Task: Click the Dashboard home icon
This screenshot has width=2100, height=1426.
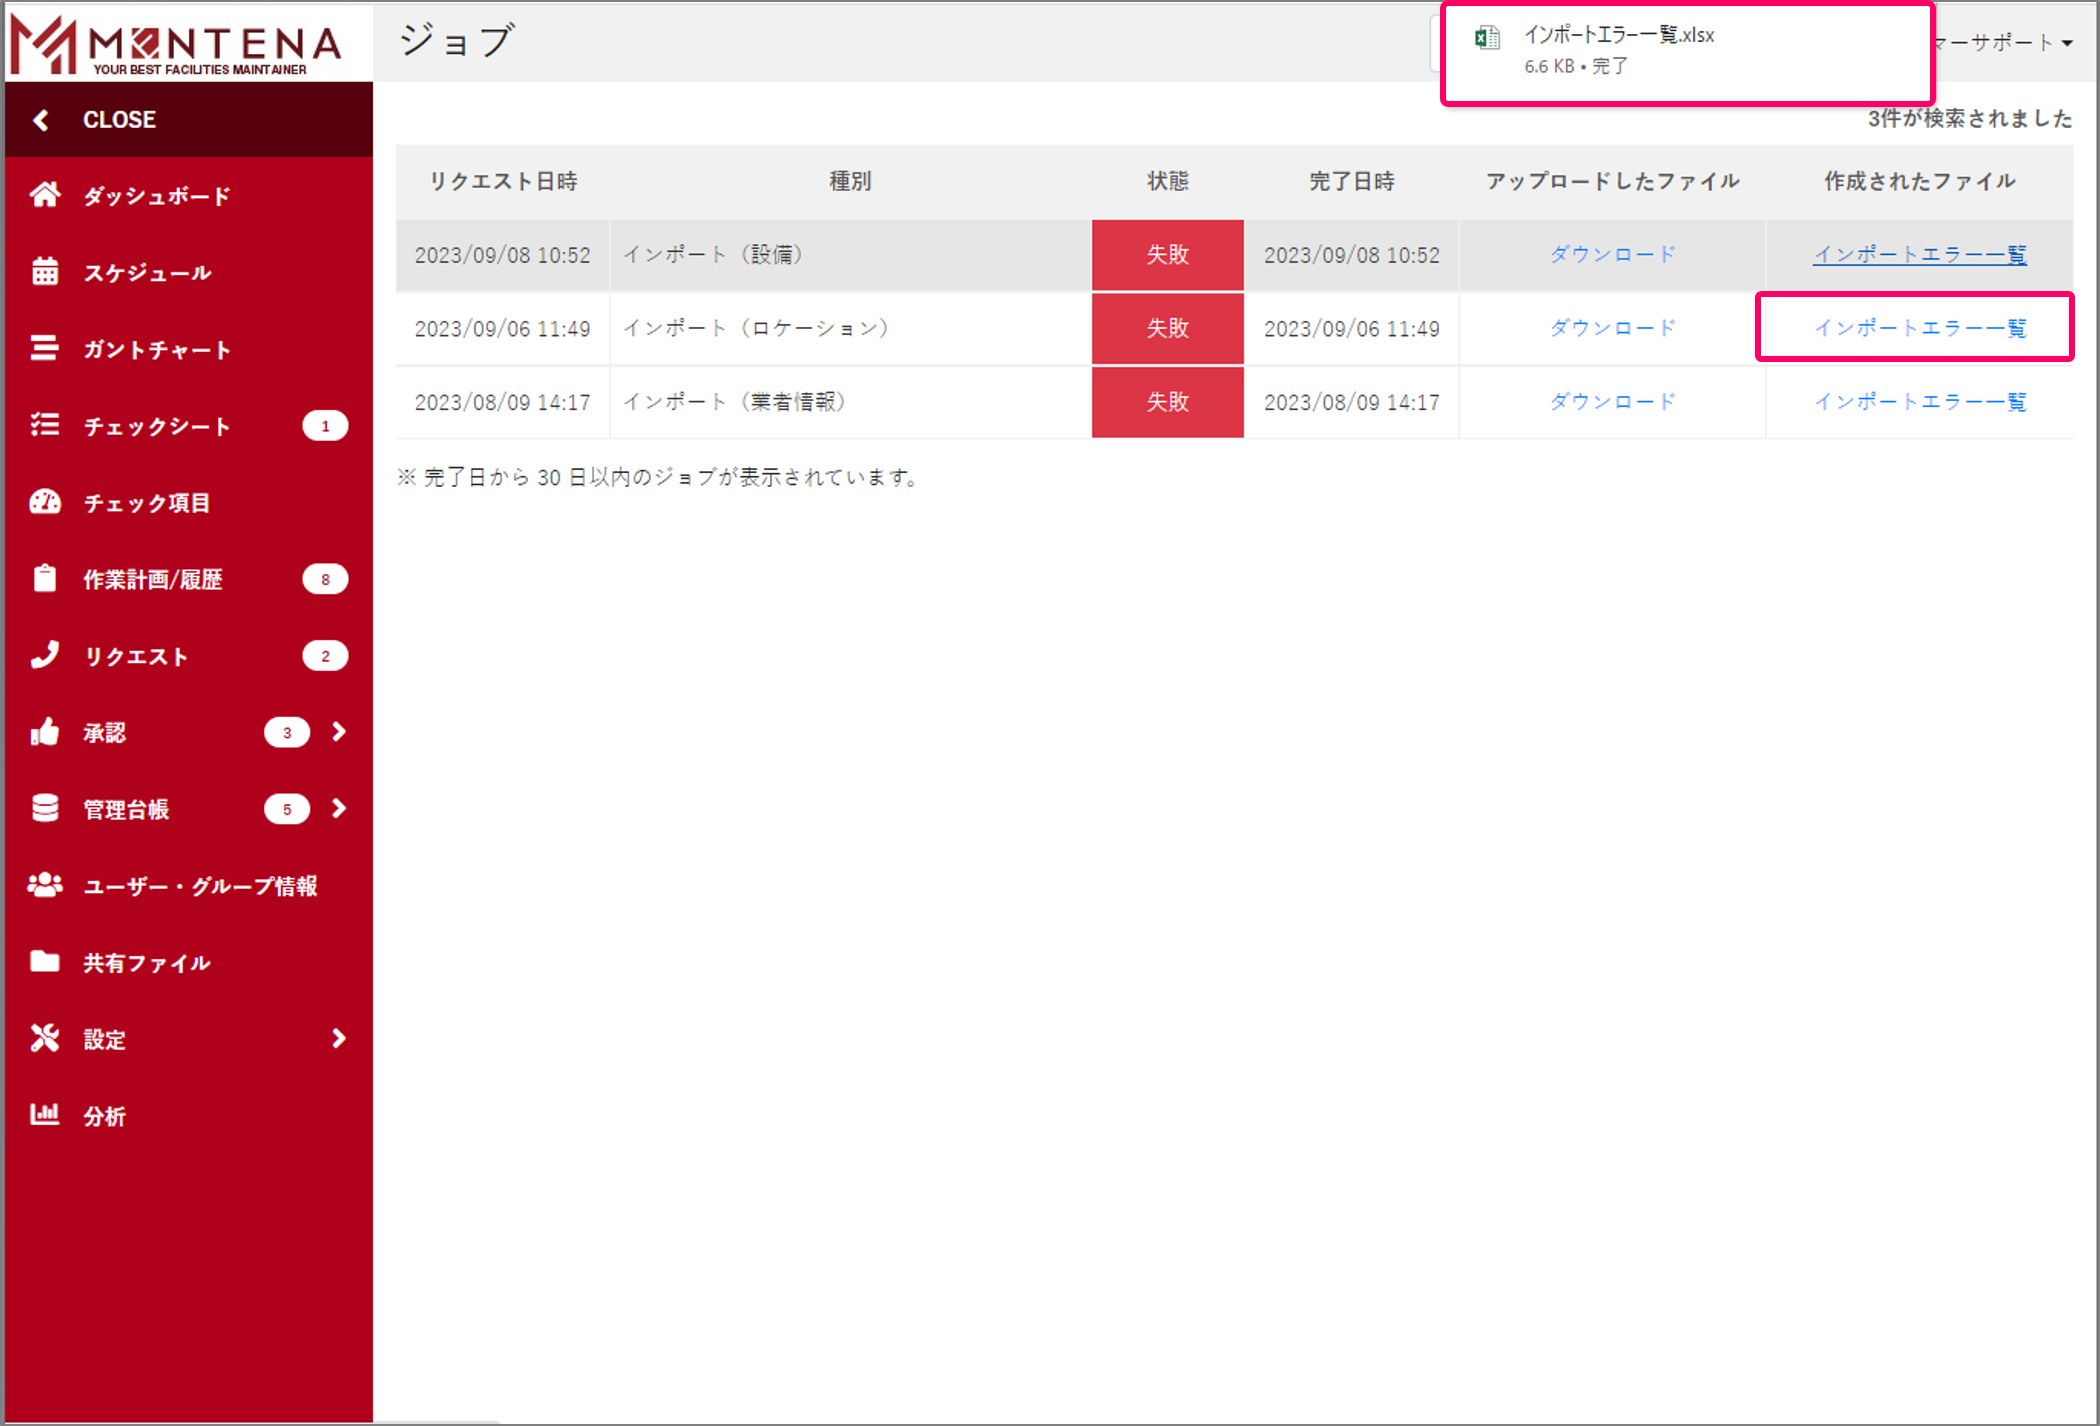Action: 44,195
